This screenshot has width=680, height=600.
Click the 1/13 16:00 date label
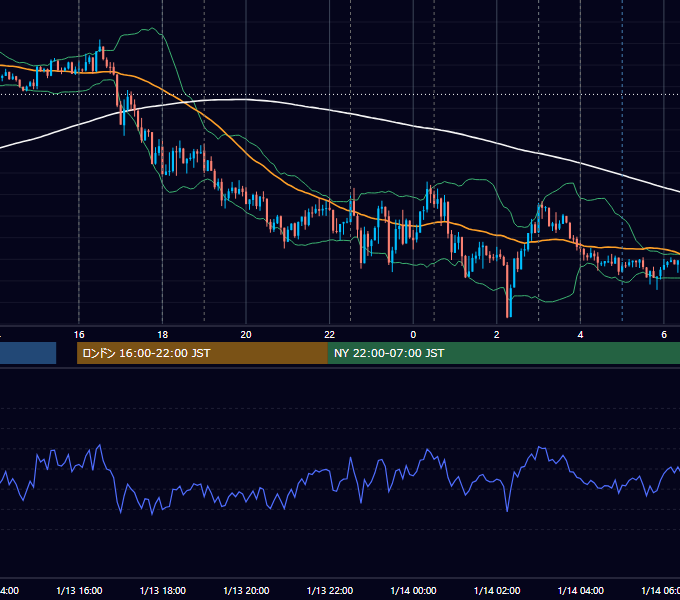pos(79,591)
